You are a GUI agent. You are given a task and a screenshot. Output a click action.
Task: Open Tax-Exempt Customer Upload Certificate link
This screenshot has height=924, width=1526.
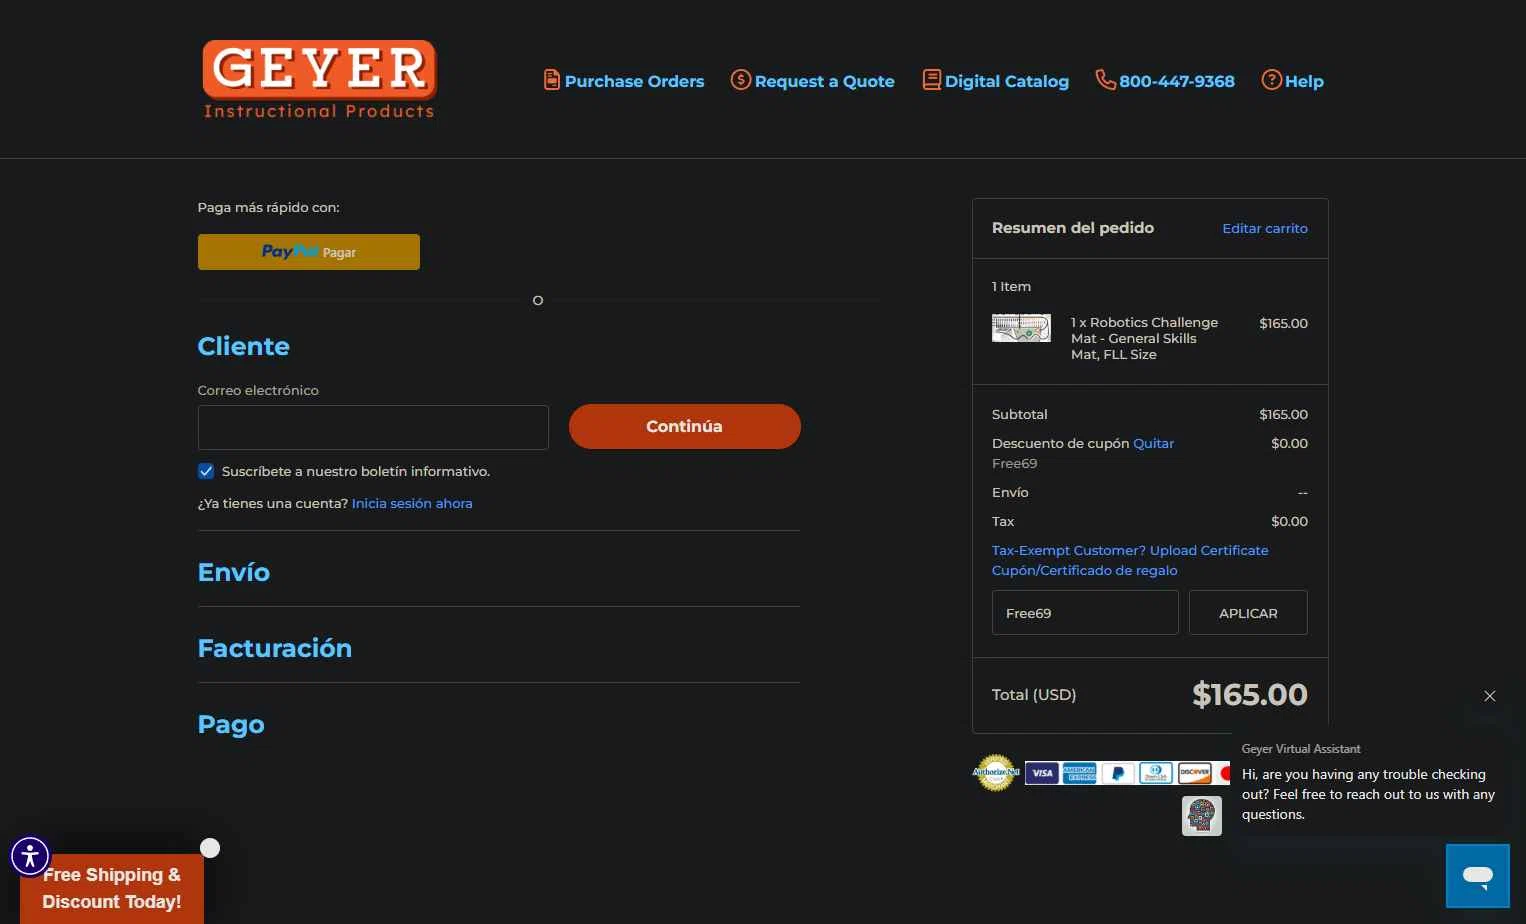tap(1130, 550)
